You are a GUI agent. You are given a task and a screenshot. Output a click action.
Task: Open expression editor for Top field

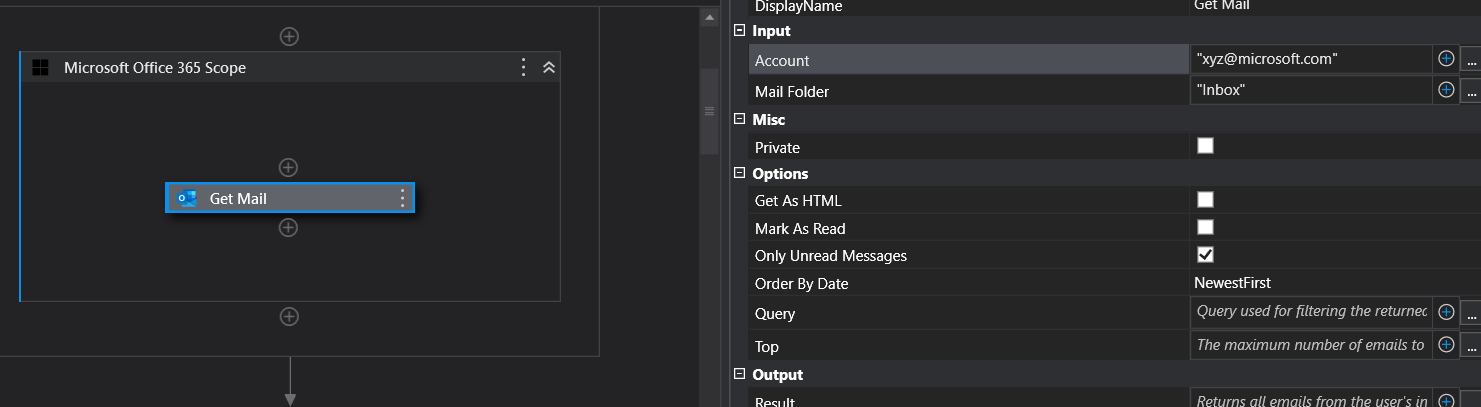point(1470,346)
